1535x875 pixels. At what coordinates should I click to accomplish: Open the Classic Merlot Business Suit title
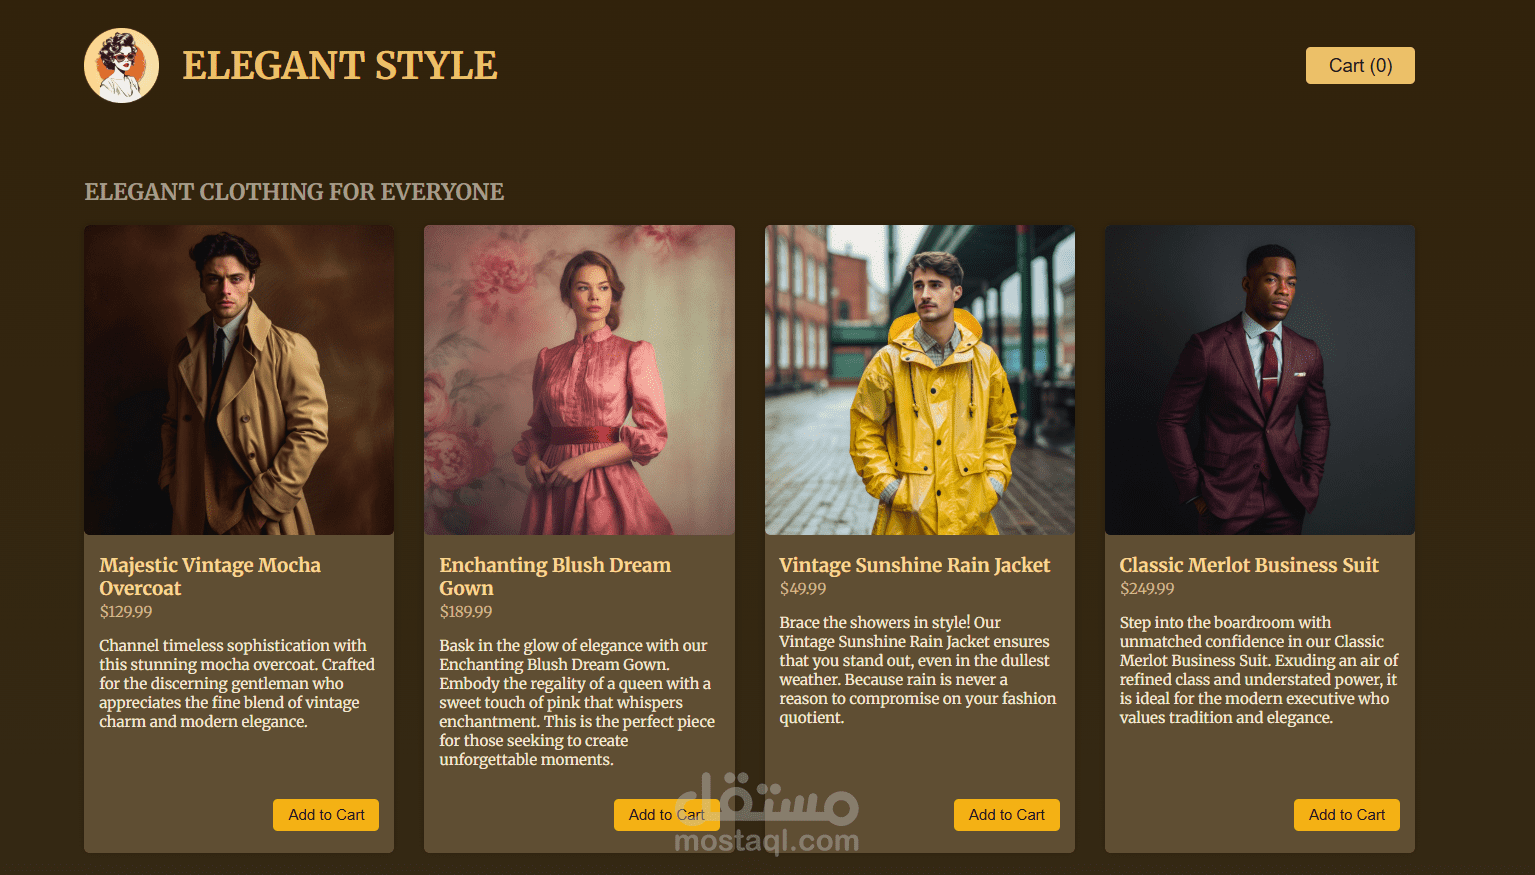[1248, 565]
